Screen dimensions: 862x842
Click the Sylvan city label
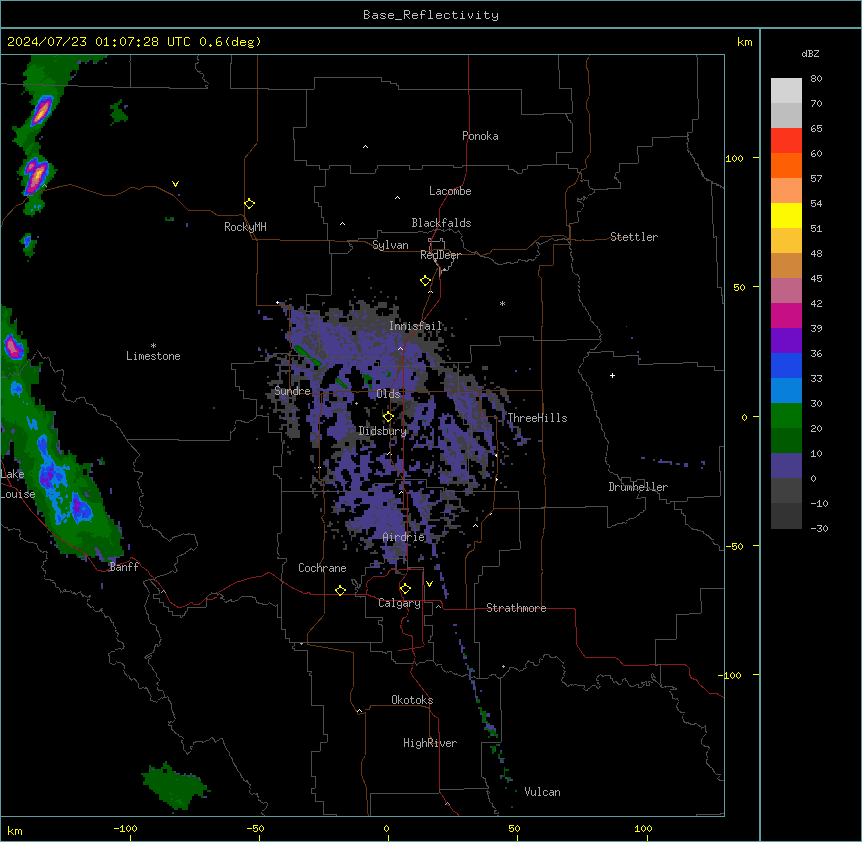(x=390, y=245)
